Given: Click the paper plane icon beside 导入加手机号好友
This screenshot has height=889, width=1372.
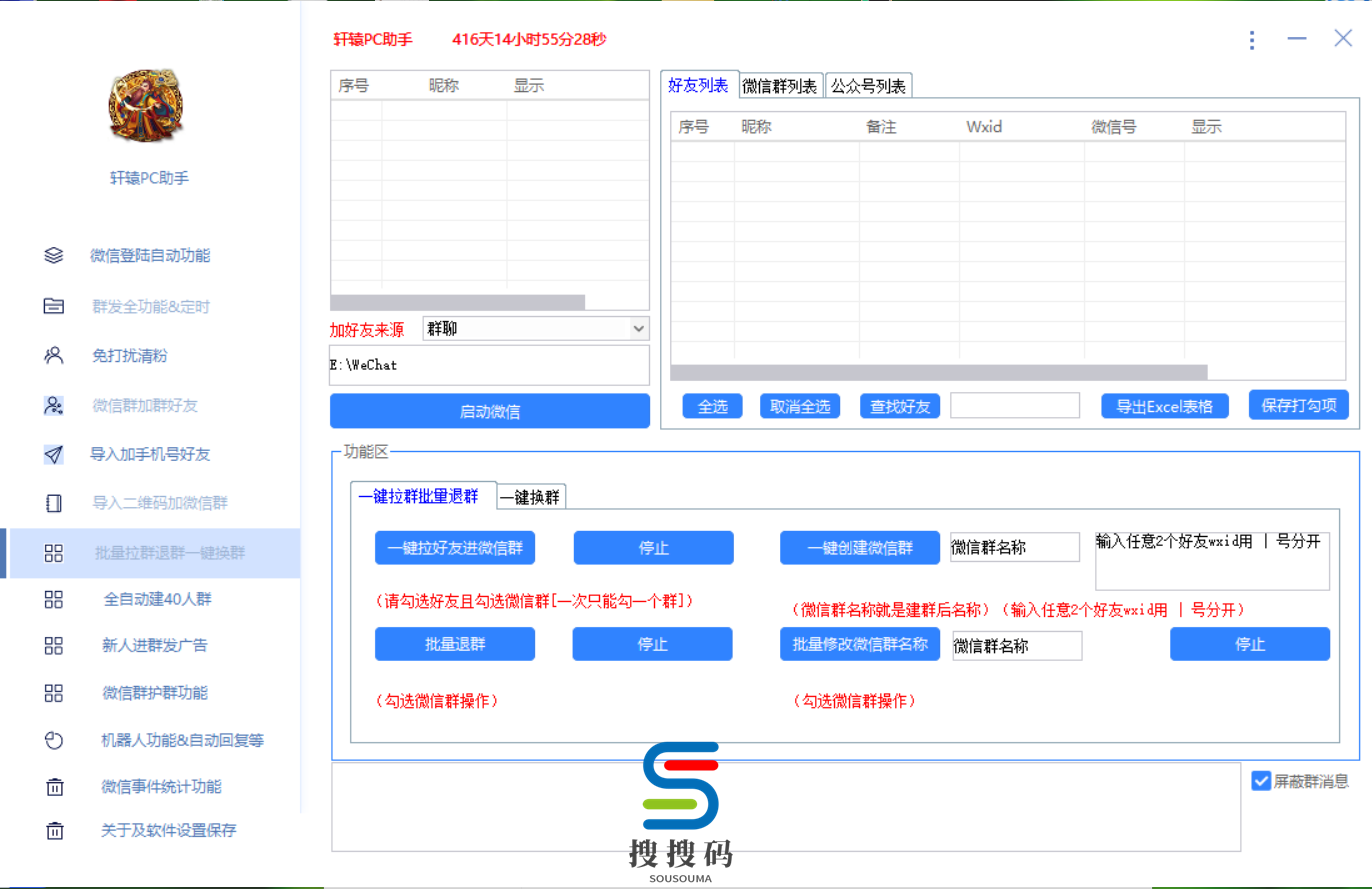Looking at the screenshot, I should click(x=54, y=454).
